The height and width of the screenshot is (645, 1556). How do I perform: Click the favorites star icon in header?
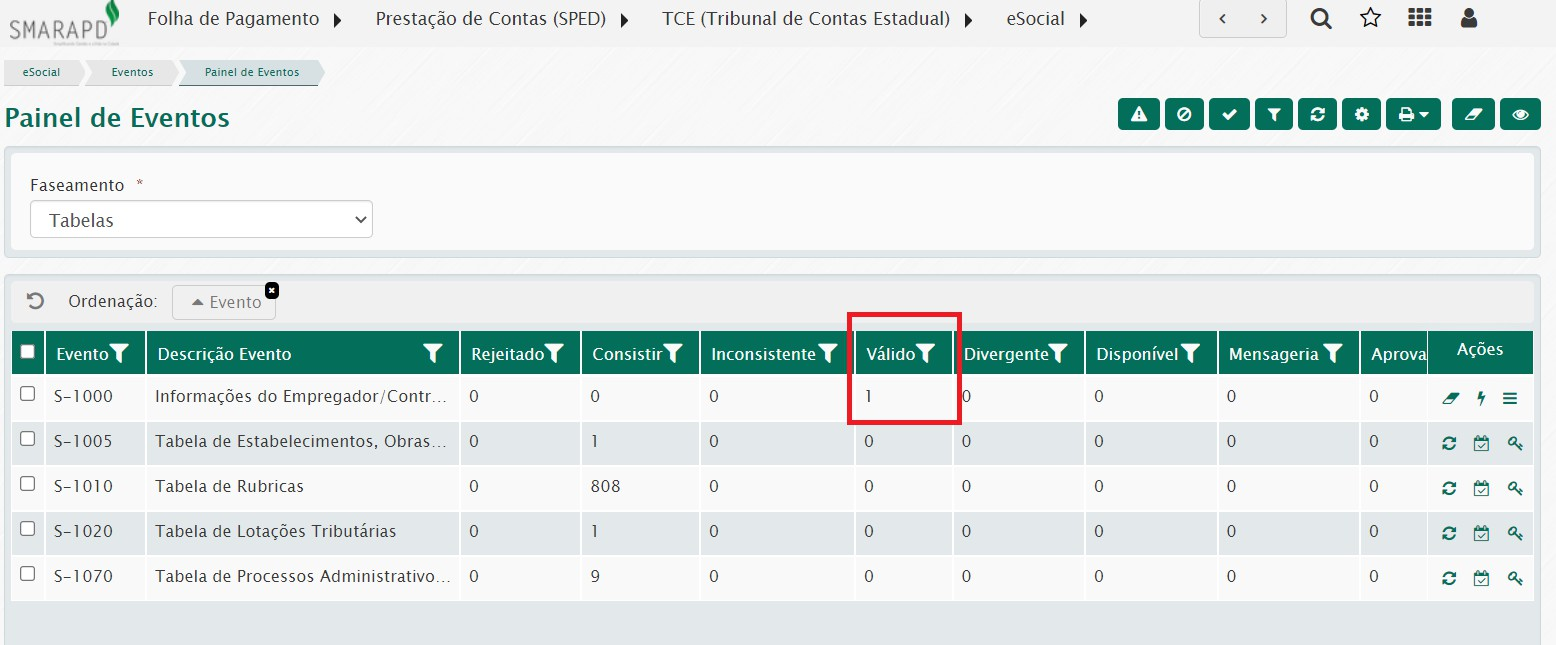pos(1370,18)
